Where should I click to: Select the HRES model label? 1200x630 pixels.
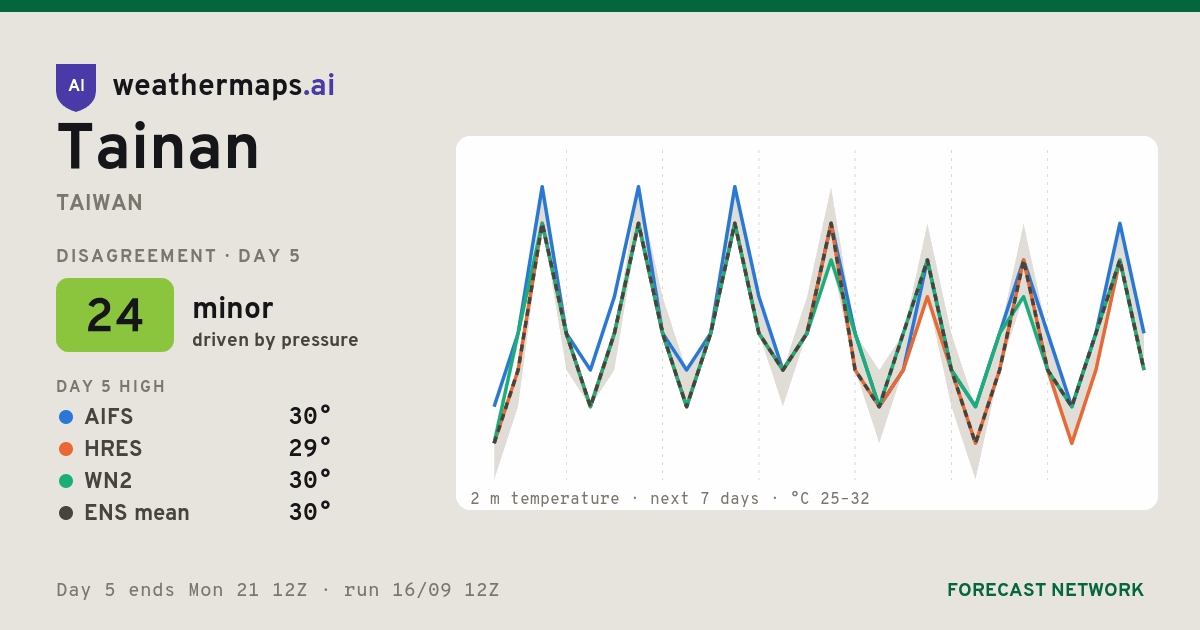pyautogui.click(x=113, y=449)
